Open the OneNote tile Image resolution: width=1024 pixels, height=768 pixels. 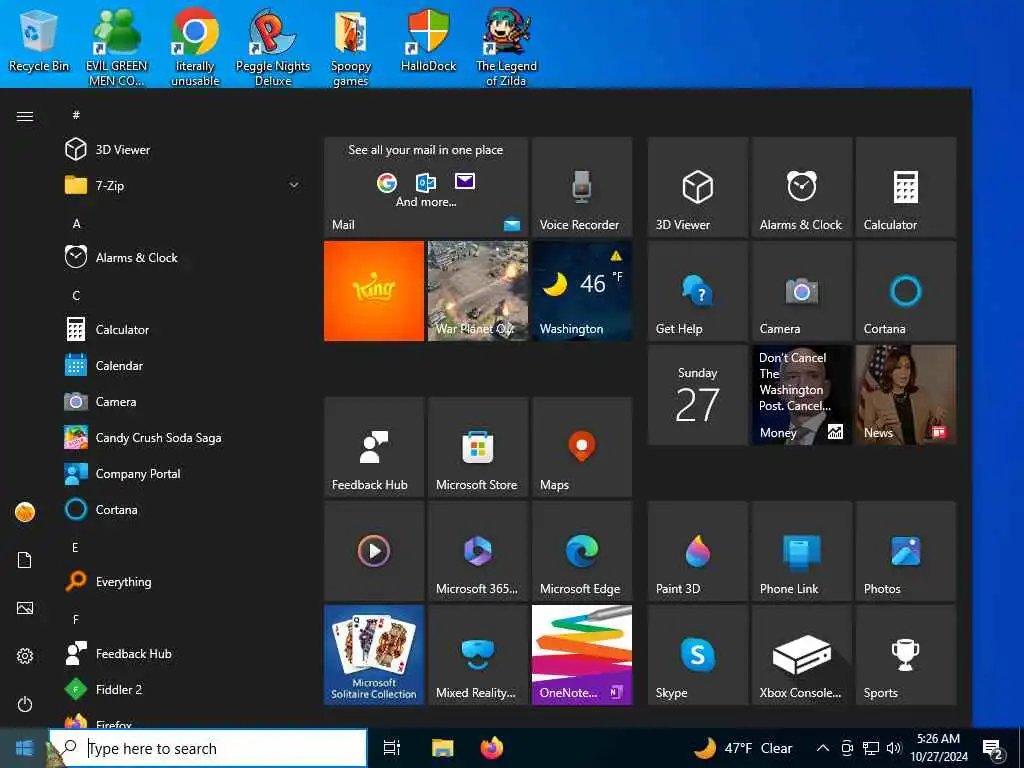(x=582, y=654)
